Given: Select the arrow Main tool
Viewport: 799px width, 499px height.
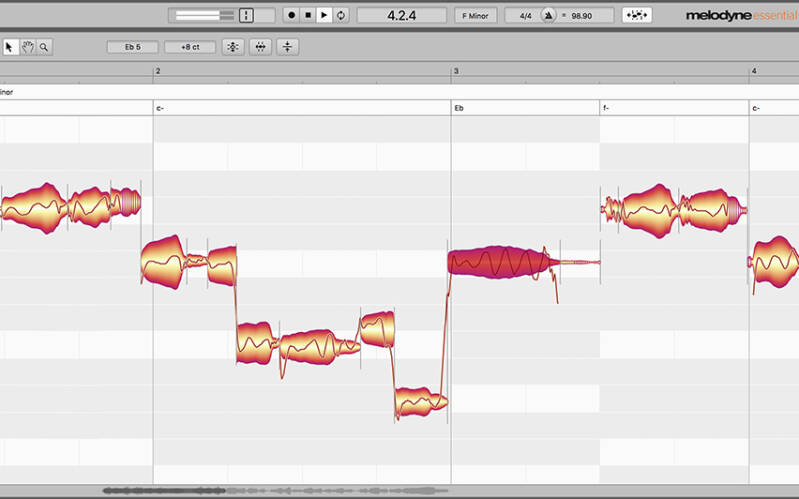Looking at the screenshot, I should pos(10,47).
